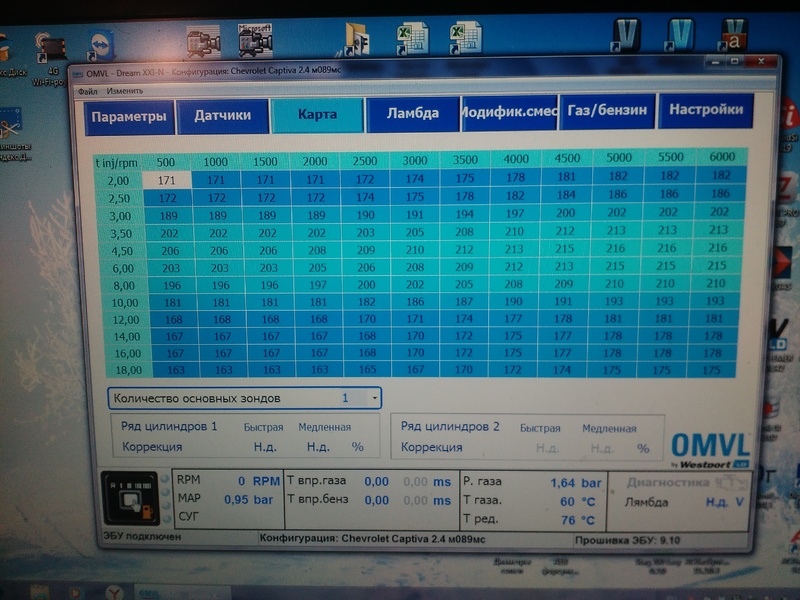This screenshot has height=600, width=800.
Task: Click the 1000 rpm column header
Action: click(215, 162)
